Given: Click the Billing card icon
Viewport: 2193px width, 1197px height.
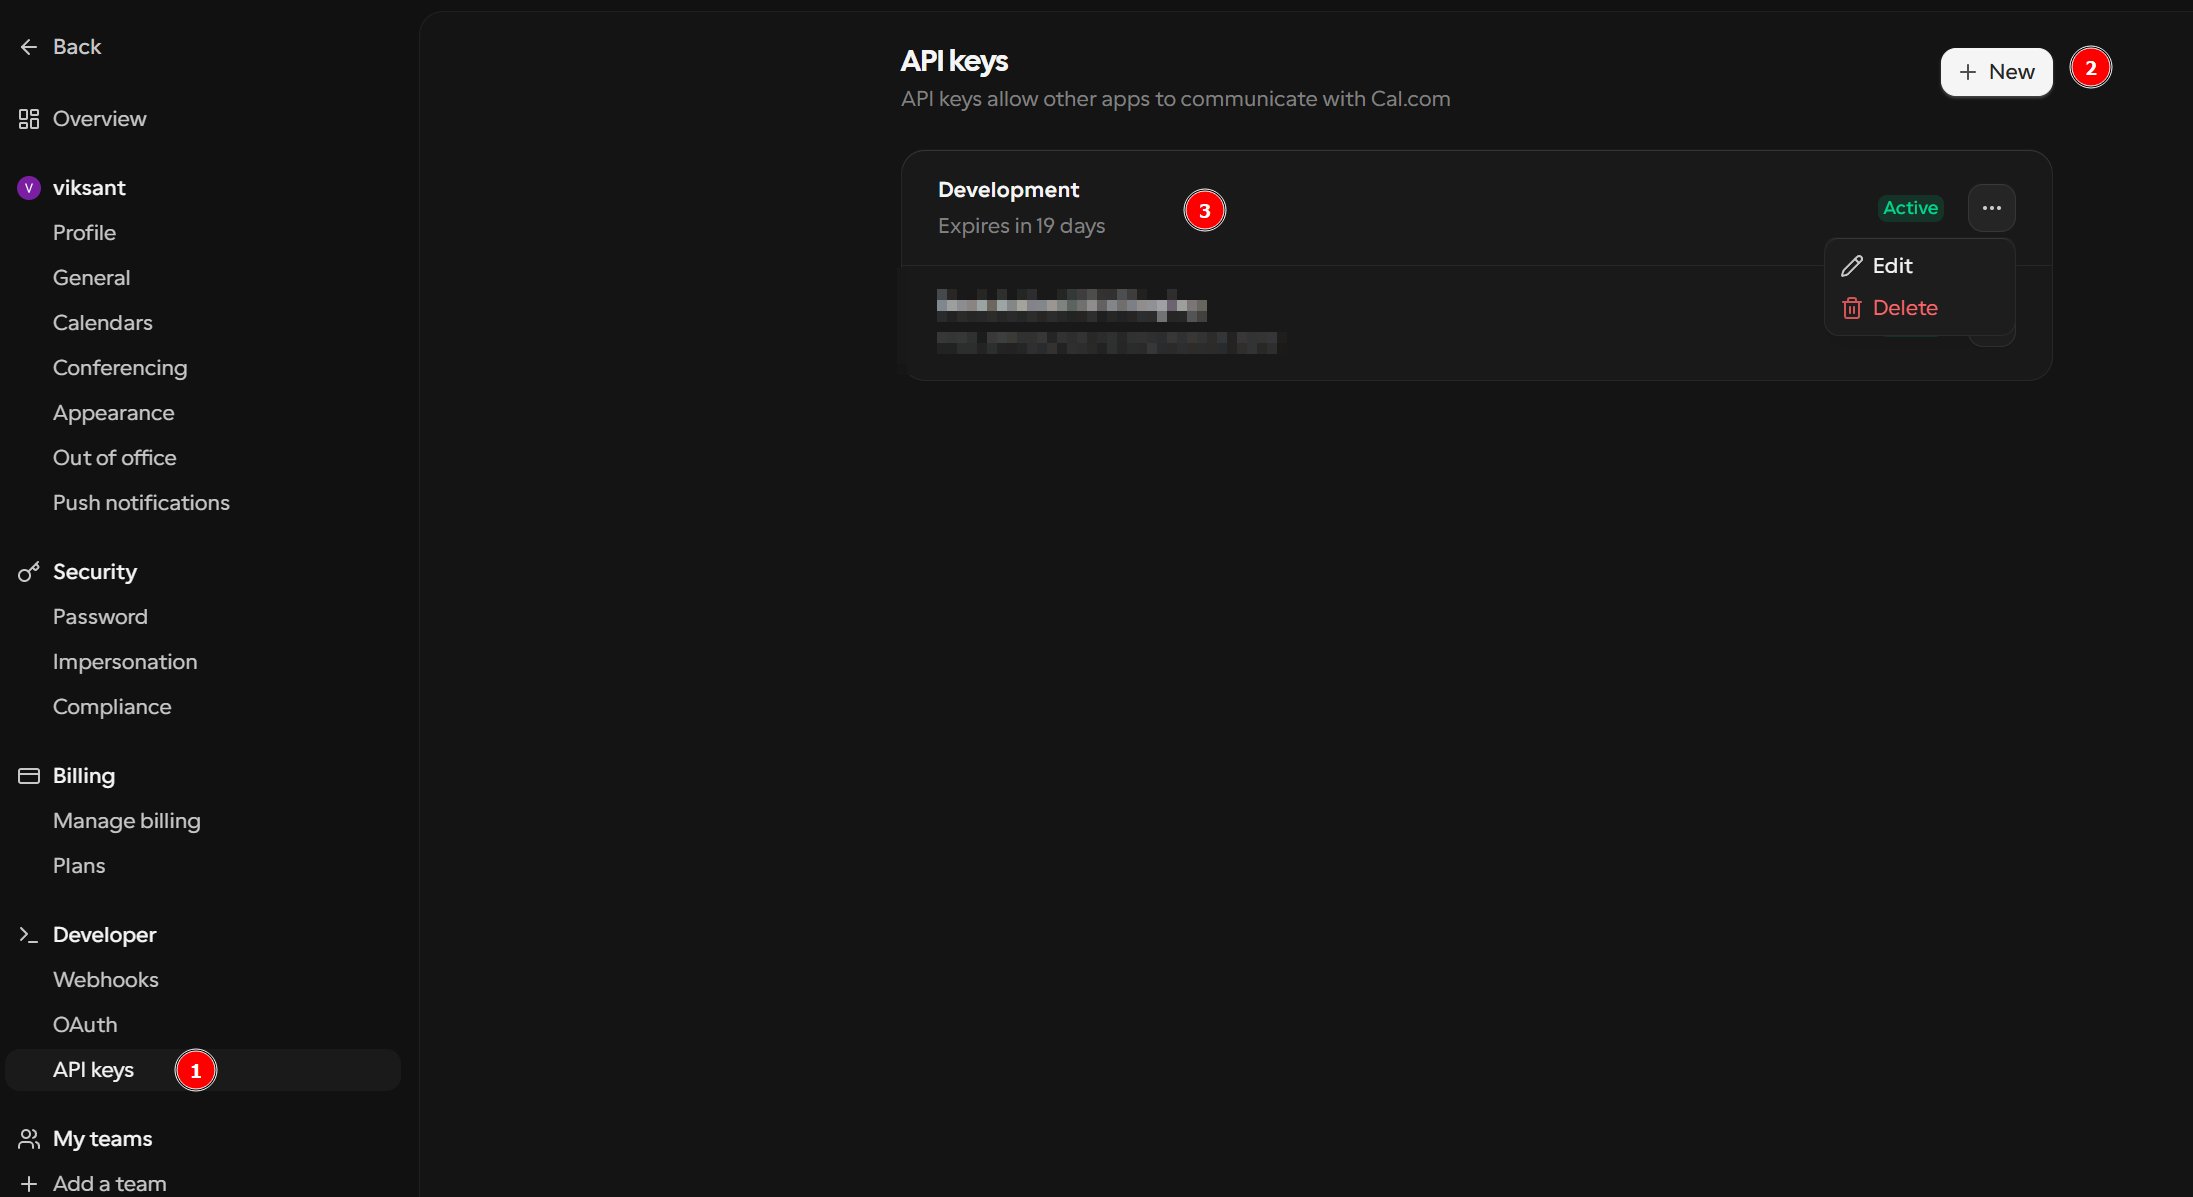Looking at the screenshot, I should pyautogui.click(x=29, y=776).
